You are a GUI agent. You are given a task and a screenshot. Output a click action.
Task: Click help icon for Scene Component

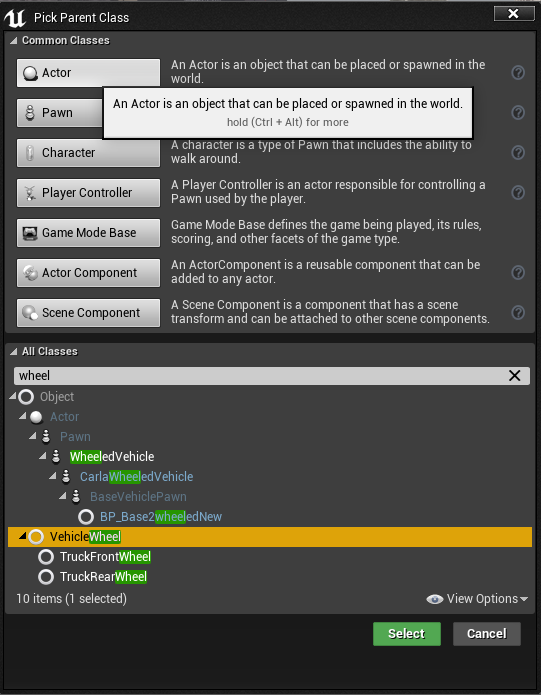(518, 312)
